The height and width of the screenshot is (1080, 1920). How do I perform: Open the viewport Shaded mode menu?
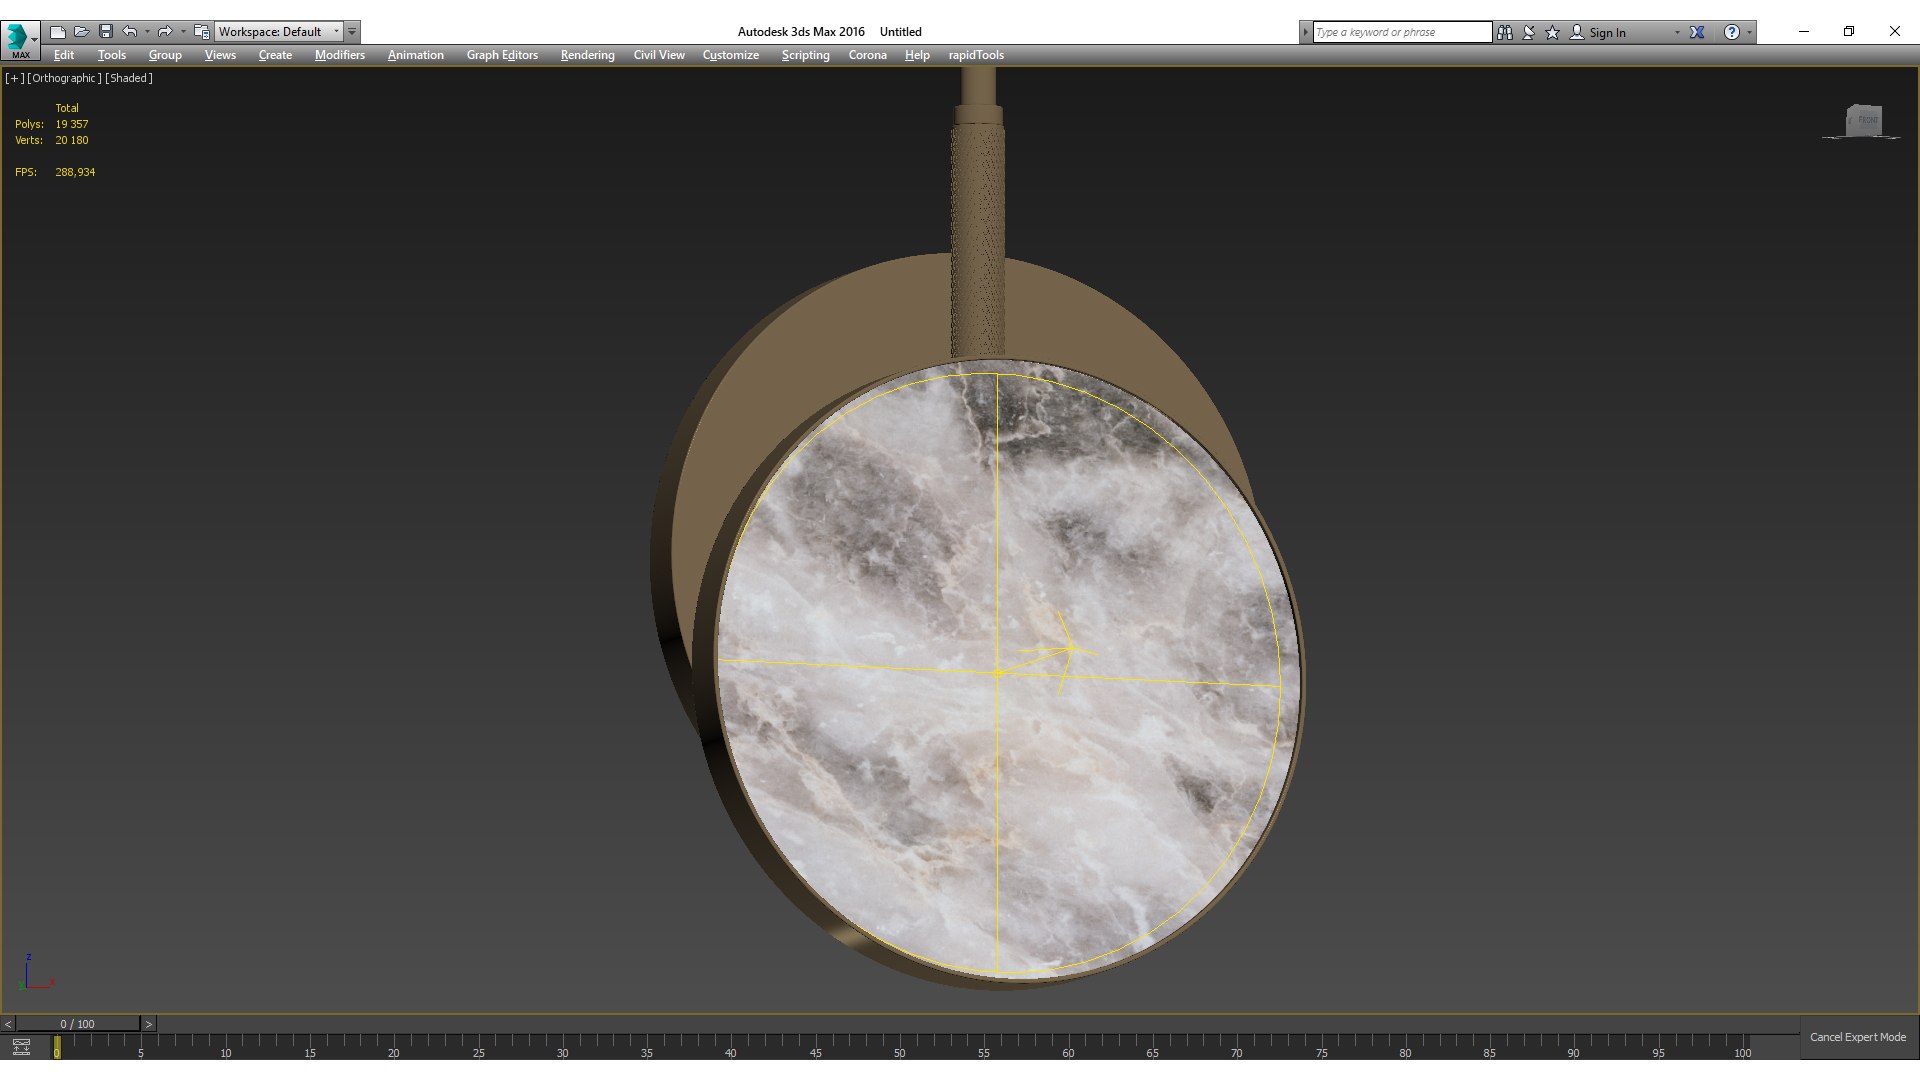coord(129,78)
